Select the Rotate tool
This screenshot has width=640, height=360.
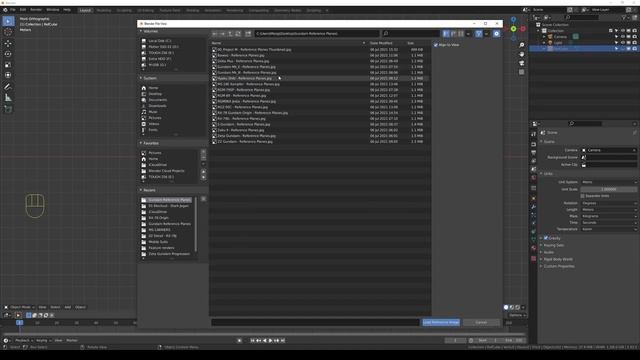8,54
